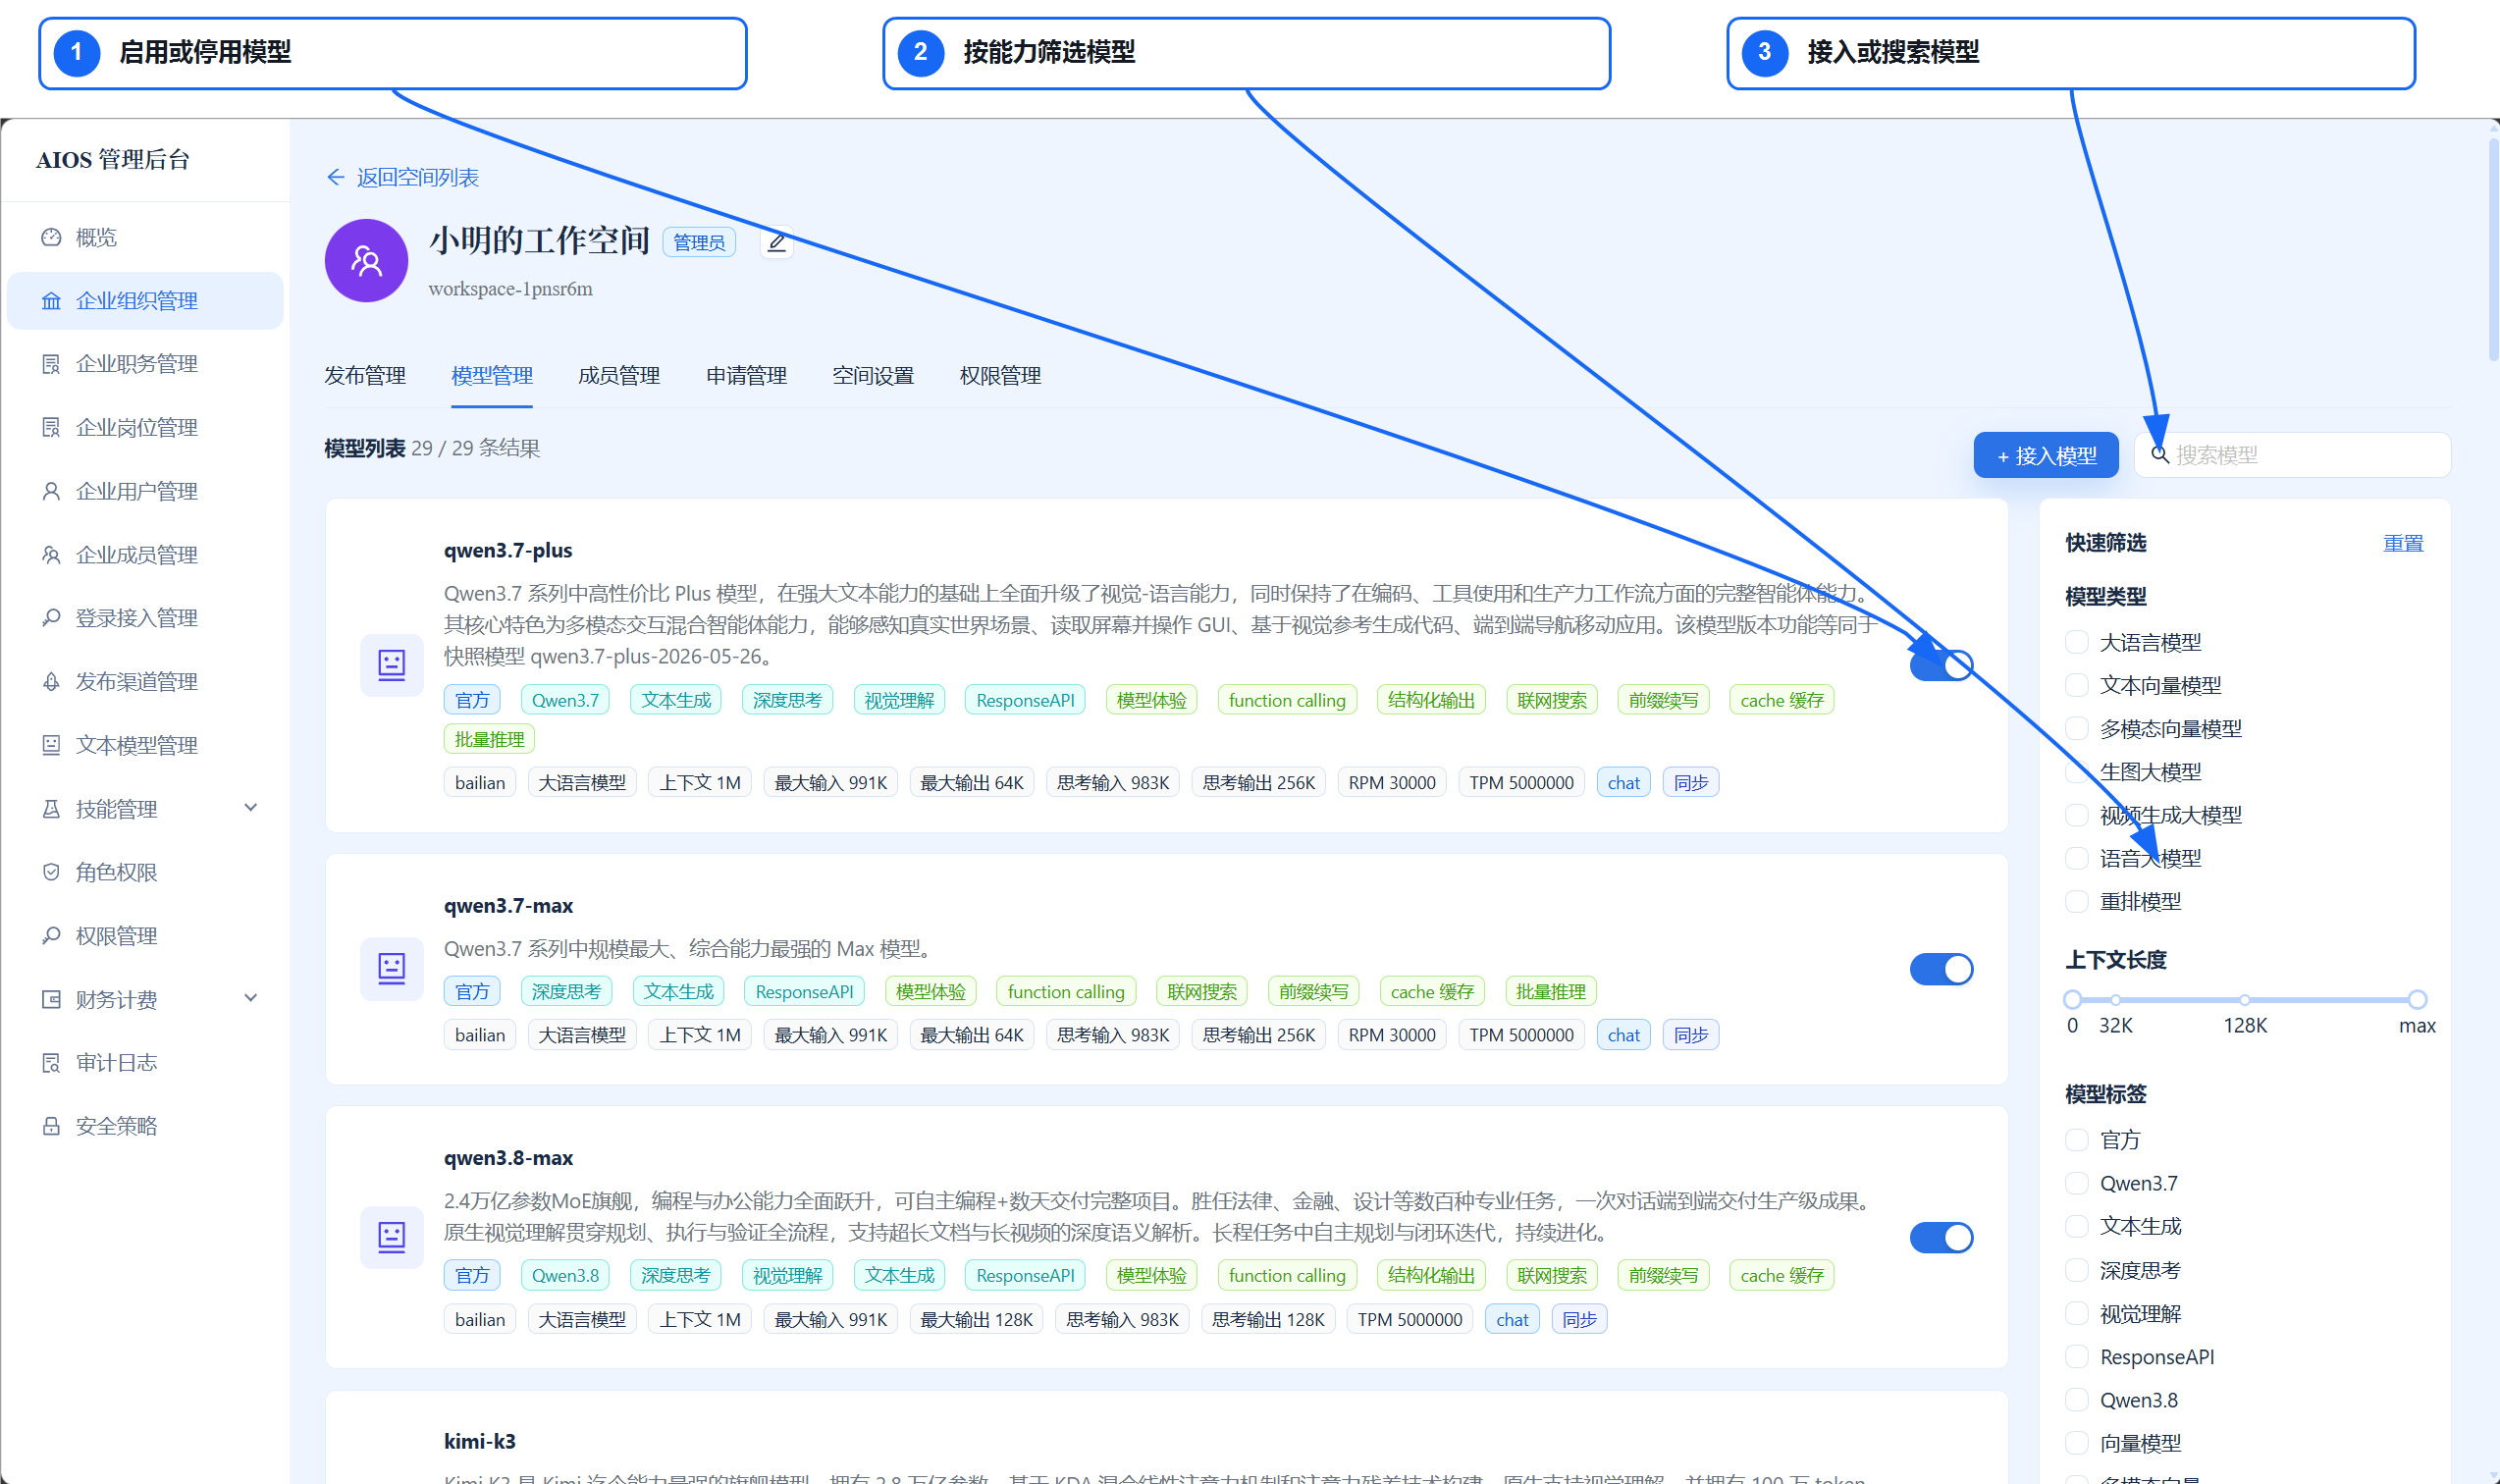Expand the 财务计费 sidebar submenu chevron
Screen dimensions: 2500x1484
251,998
